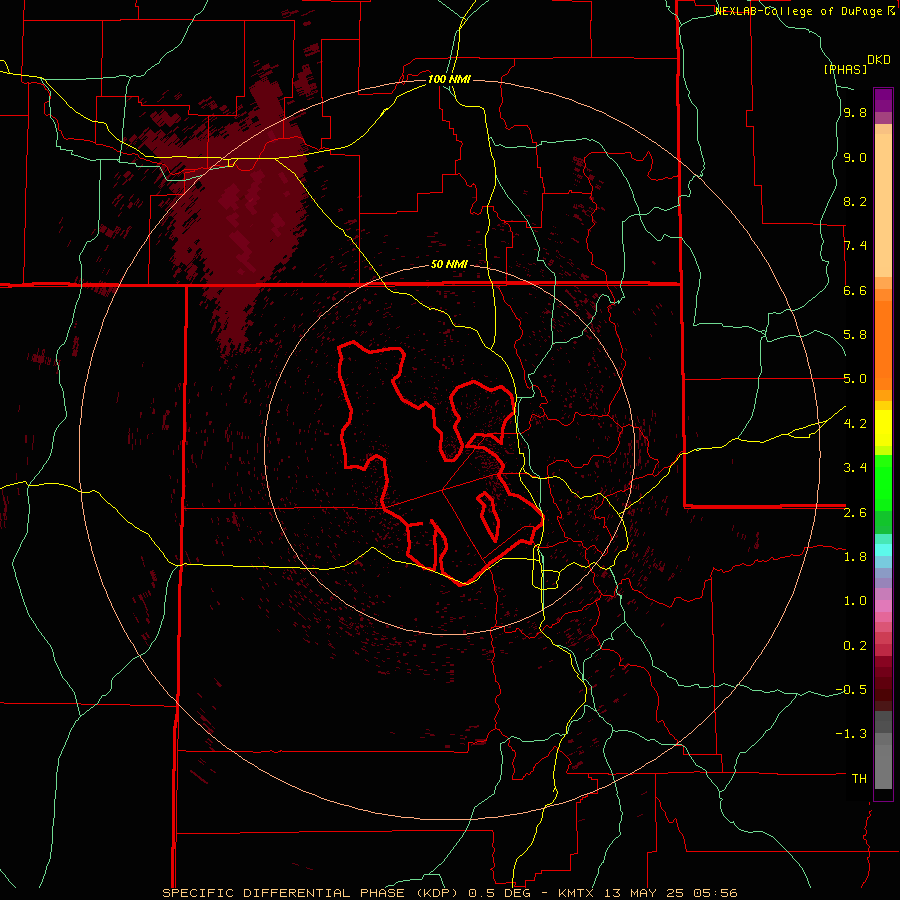Click the 6.6 scale value
900x900 pixels.
[x=855, y=290]
